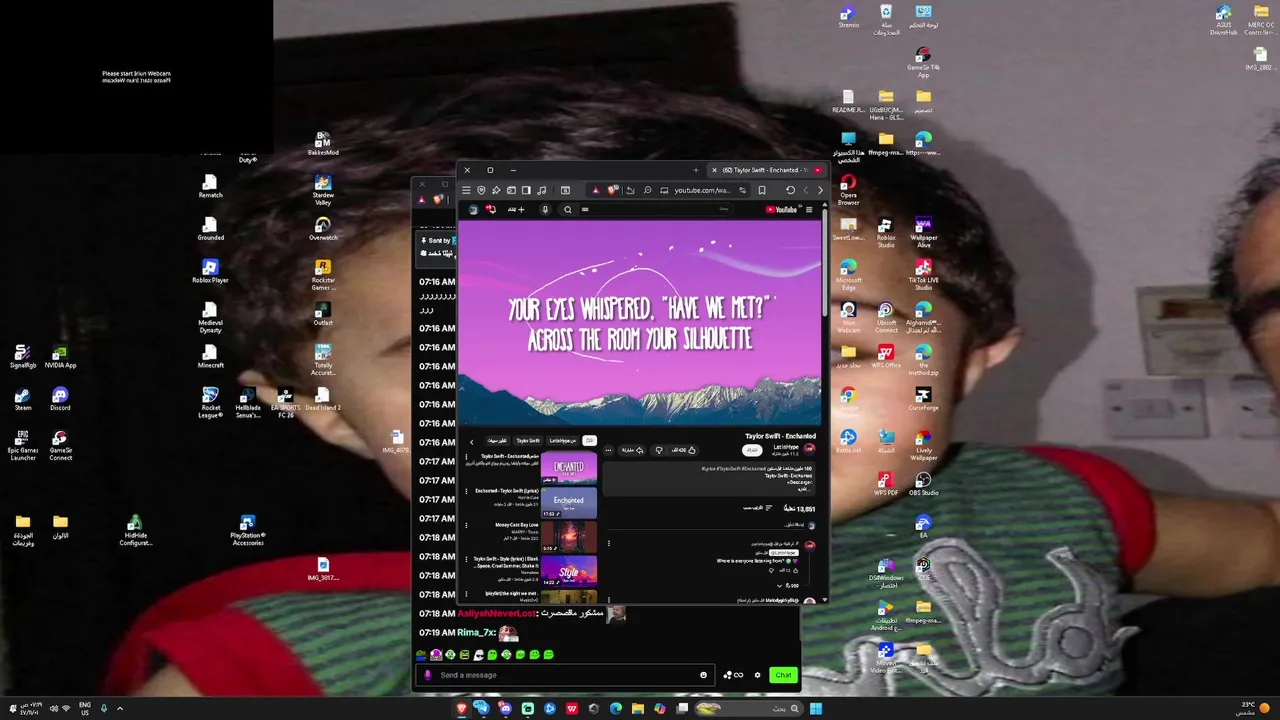1280x720 pixels.
Task: Dislike the Taylor Swift Enchanted video
Action: [x=658, y=450]
